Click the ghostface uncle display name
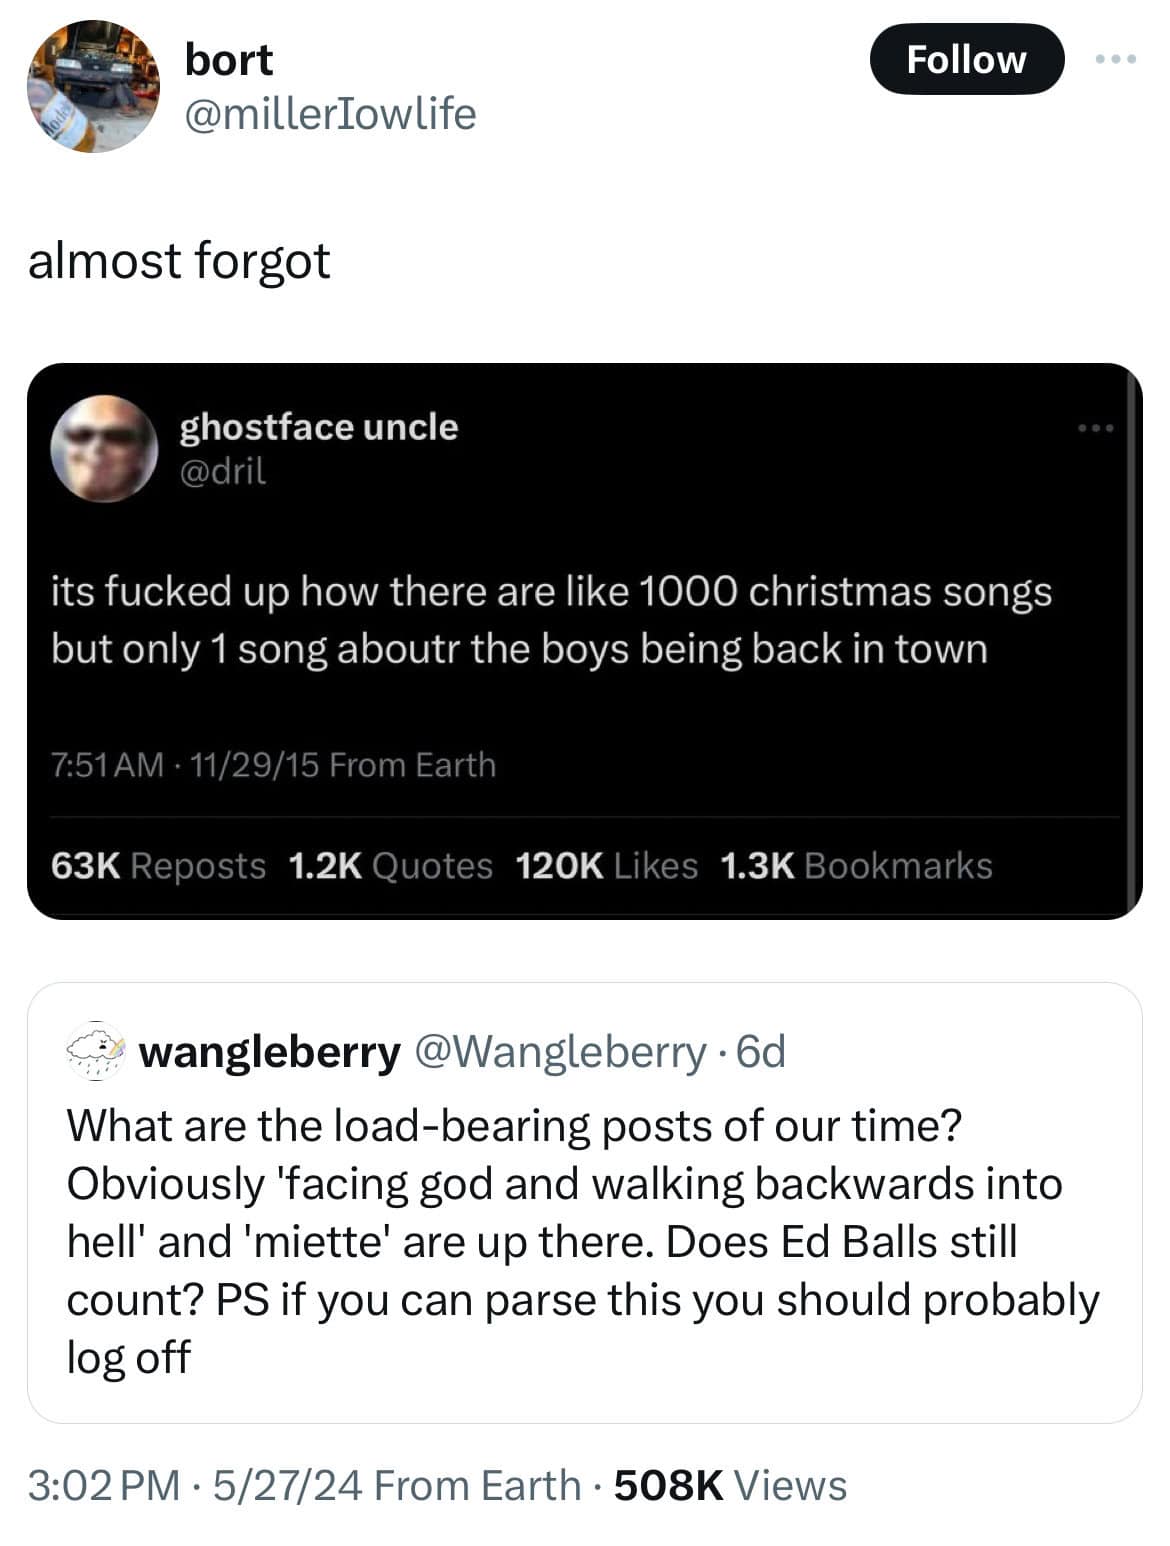 (318, 427)
